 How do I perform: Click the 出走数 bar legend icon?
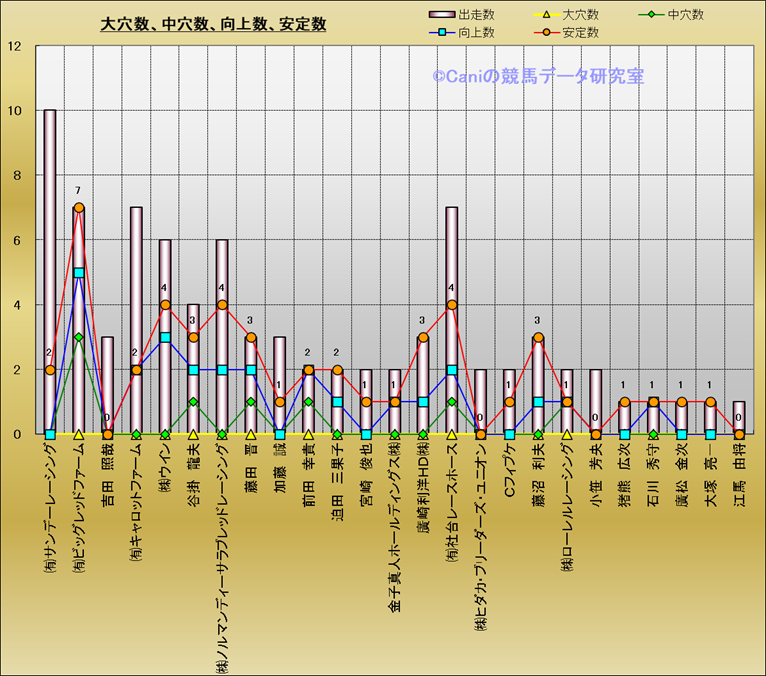441,15
